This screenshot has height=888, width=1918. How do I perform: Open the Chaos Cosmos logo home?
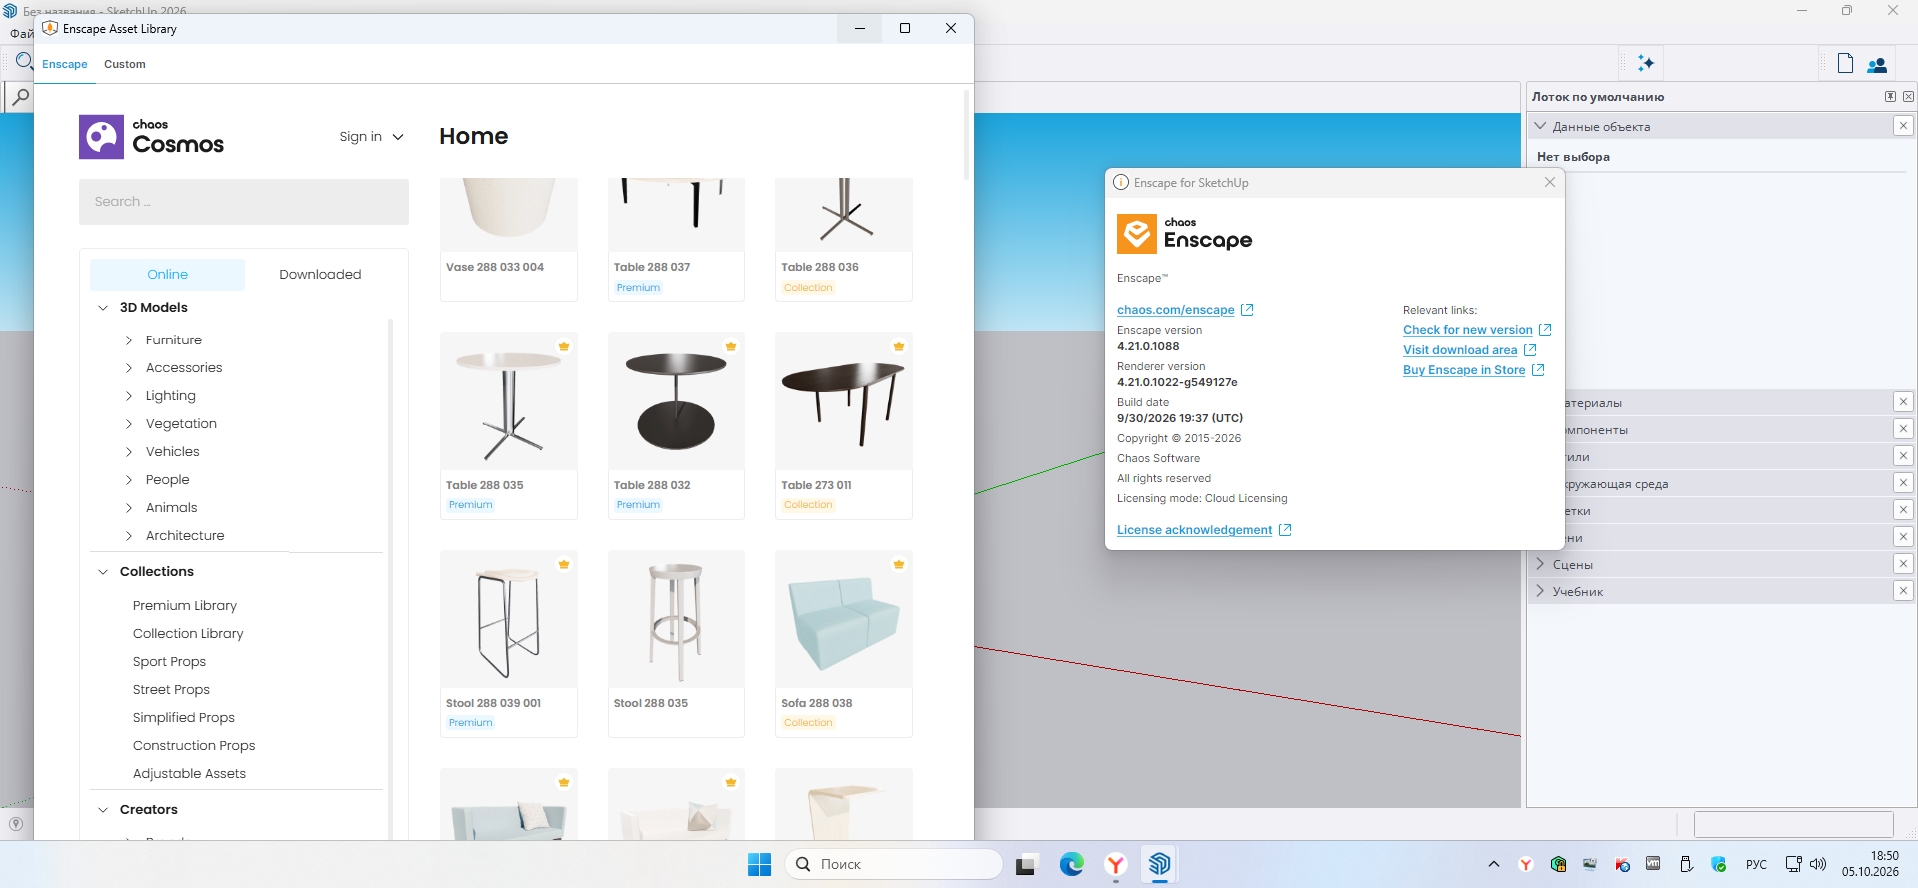click(151, 137)
